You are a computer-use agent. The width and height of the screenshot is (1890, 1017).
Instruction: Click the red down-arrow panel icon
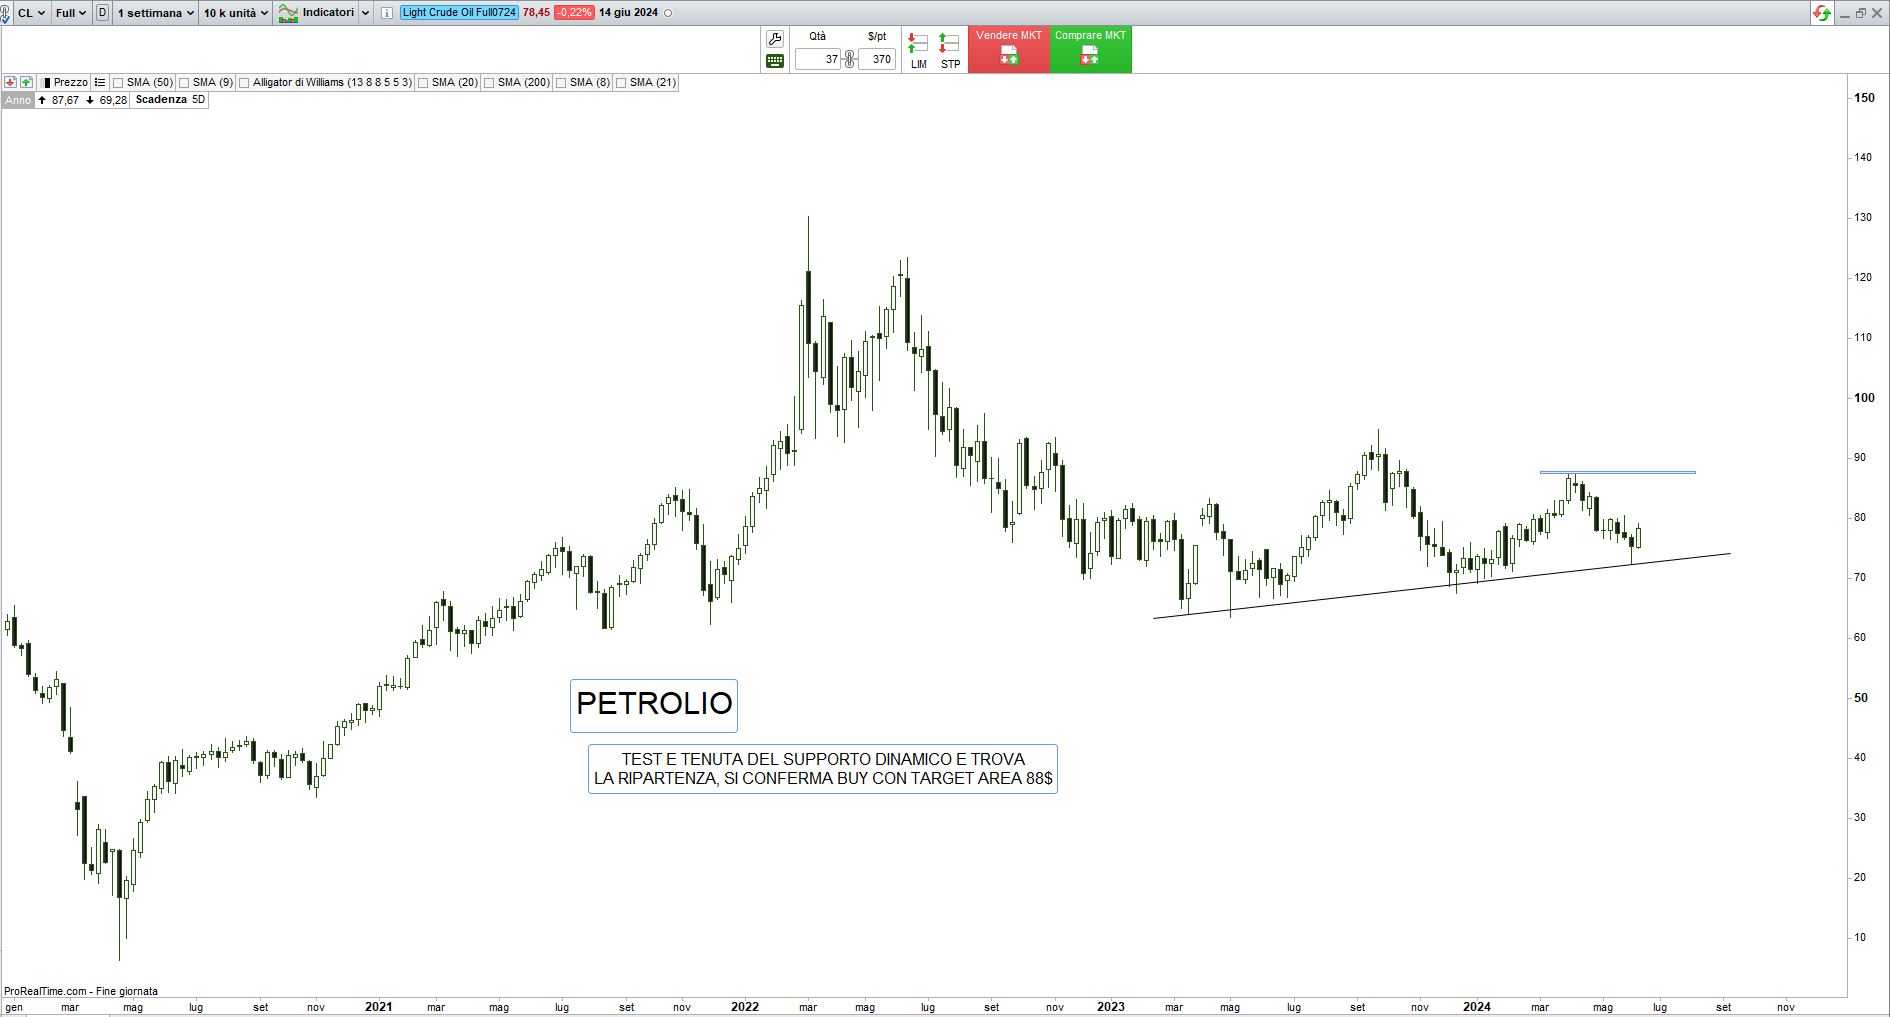[x=10, y=82]
